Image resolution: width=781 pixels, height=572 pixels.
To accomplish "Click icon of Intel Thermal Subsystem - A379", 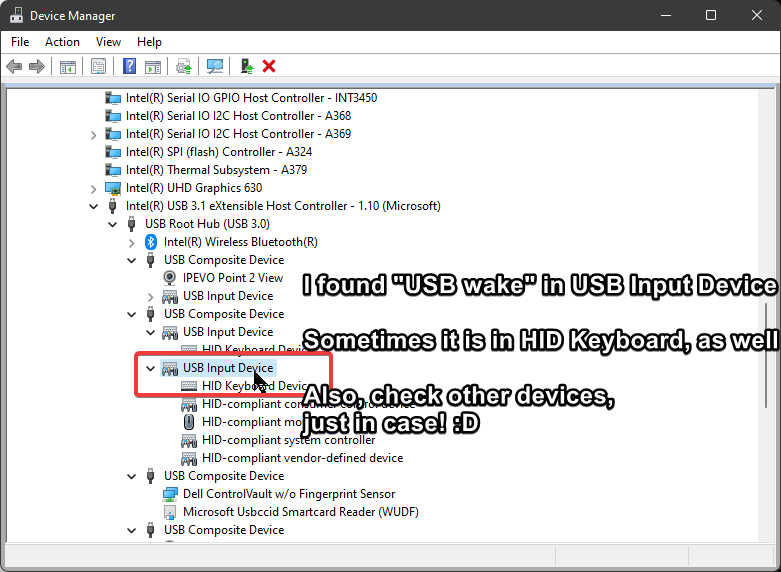I will [x=113, y=170].
